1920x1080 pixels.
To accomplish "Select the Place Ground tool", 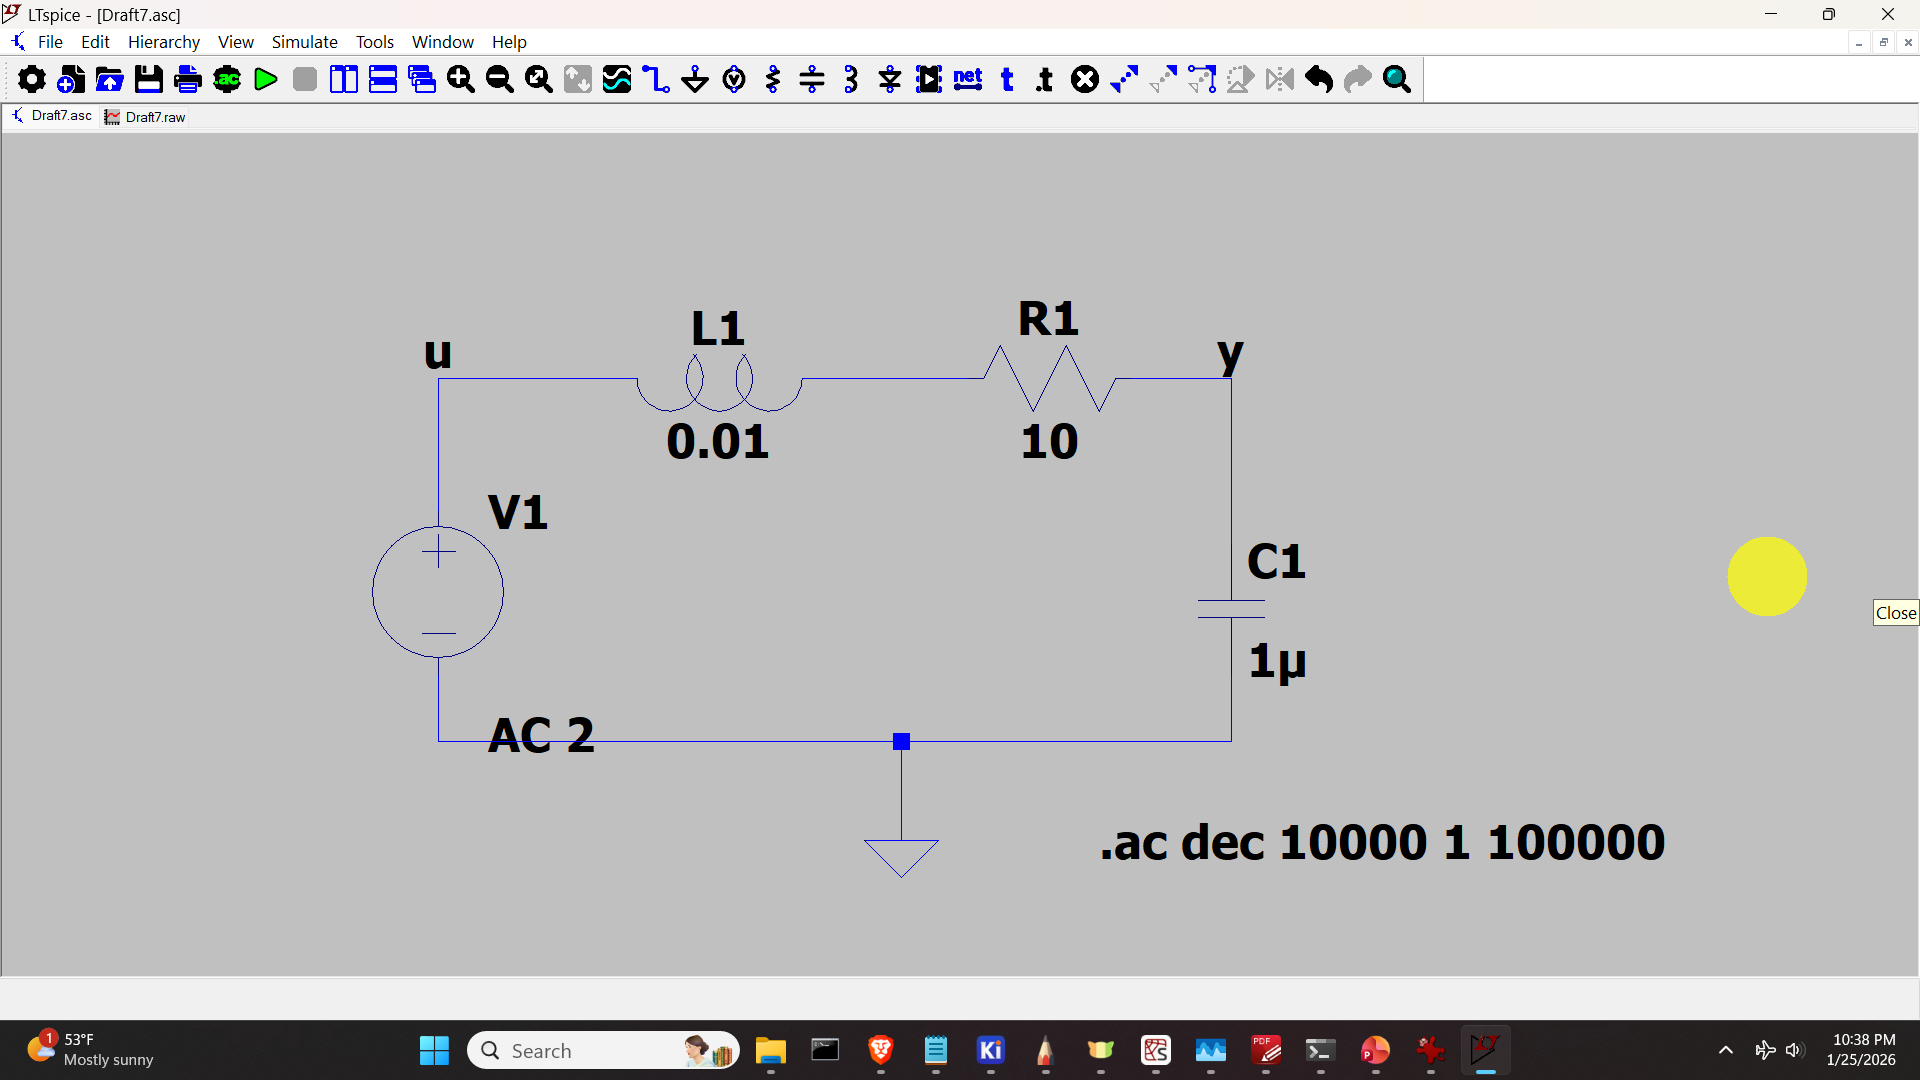I will (x=695, y=80).
